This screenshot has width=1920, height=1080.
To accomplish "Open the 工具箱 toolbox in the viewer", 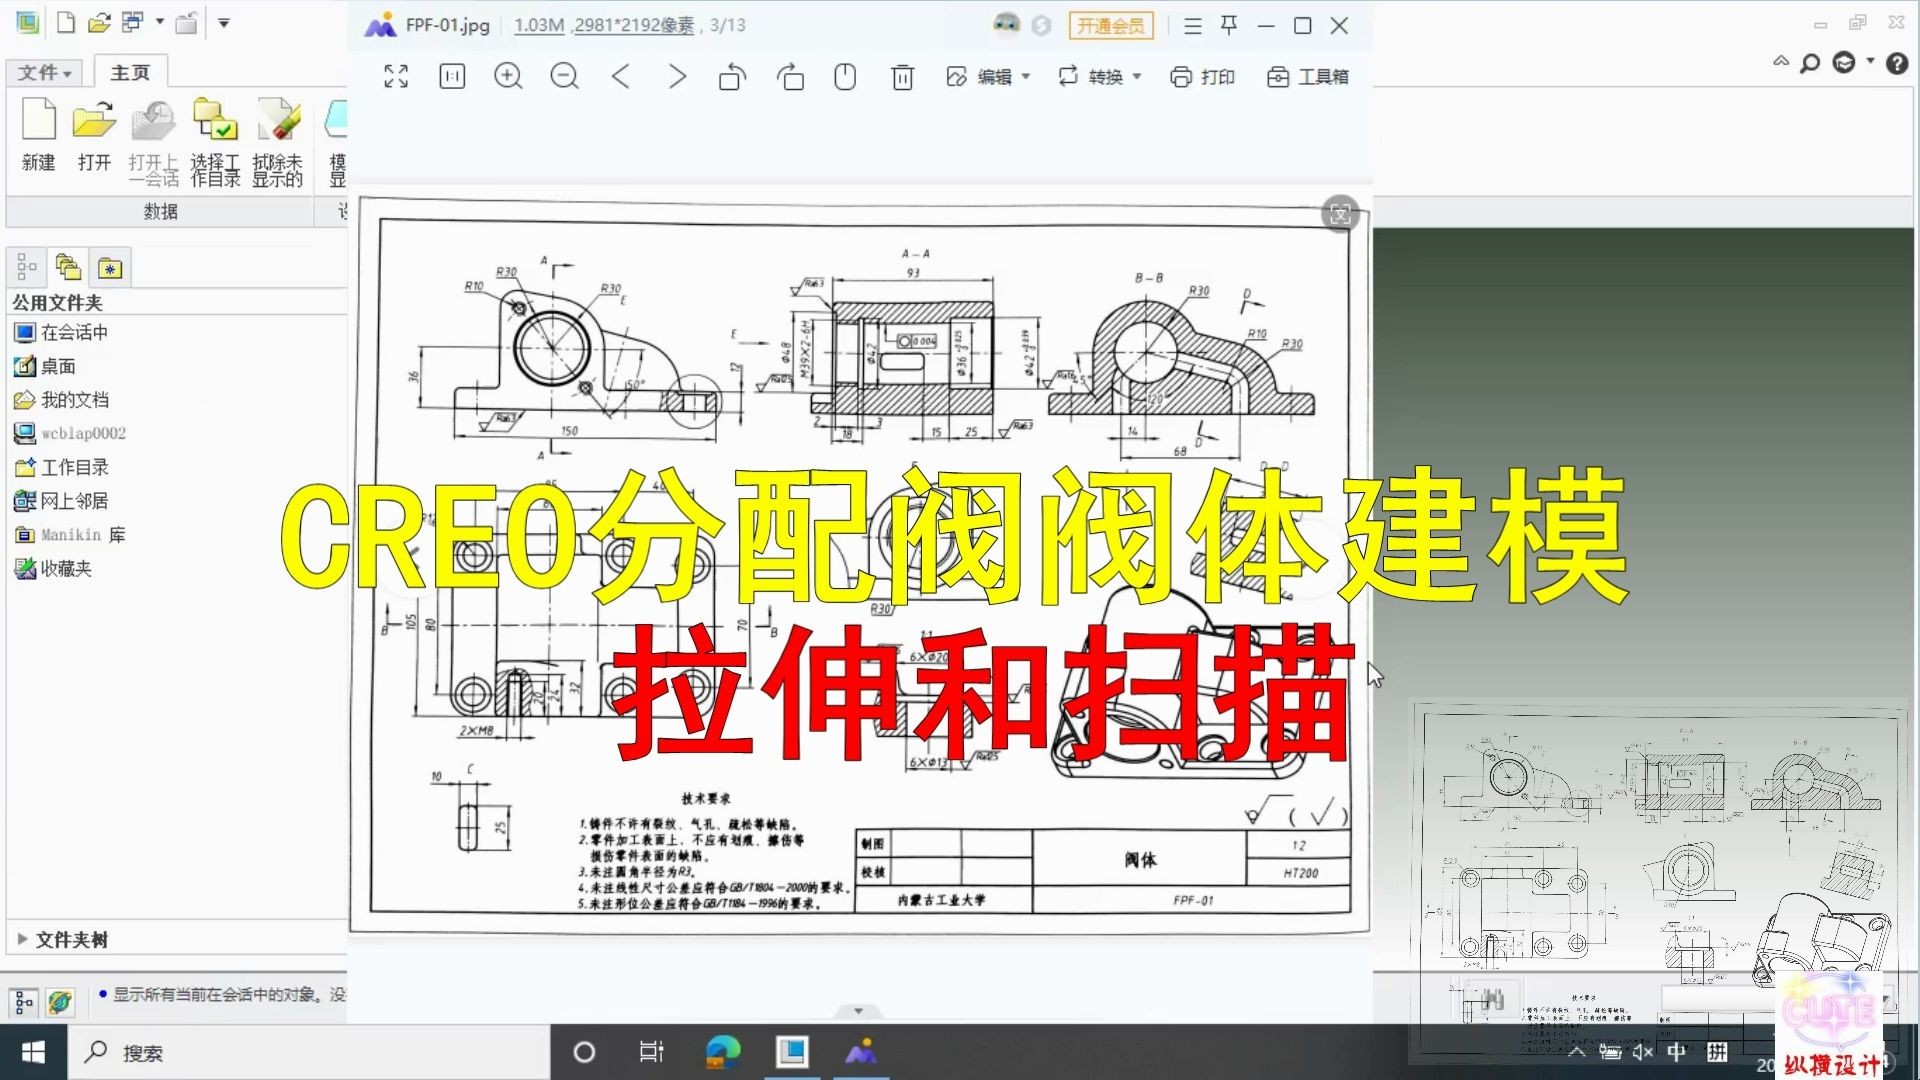I will tap(1307, 76).
